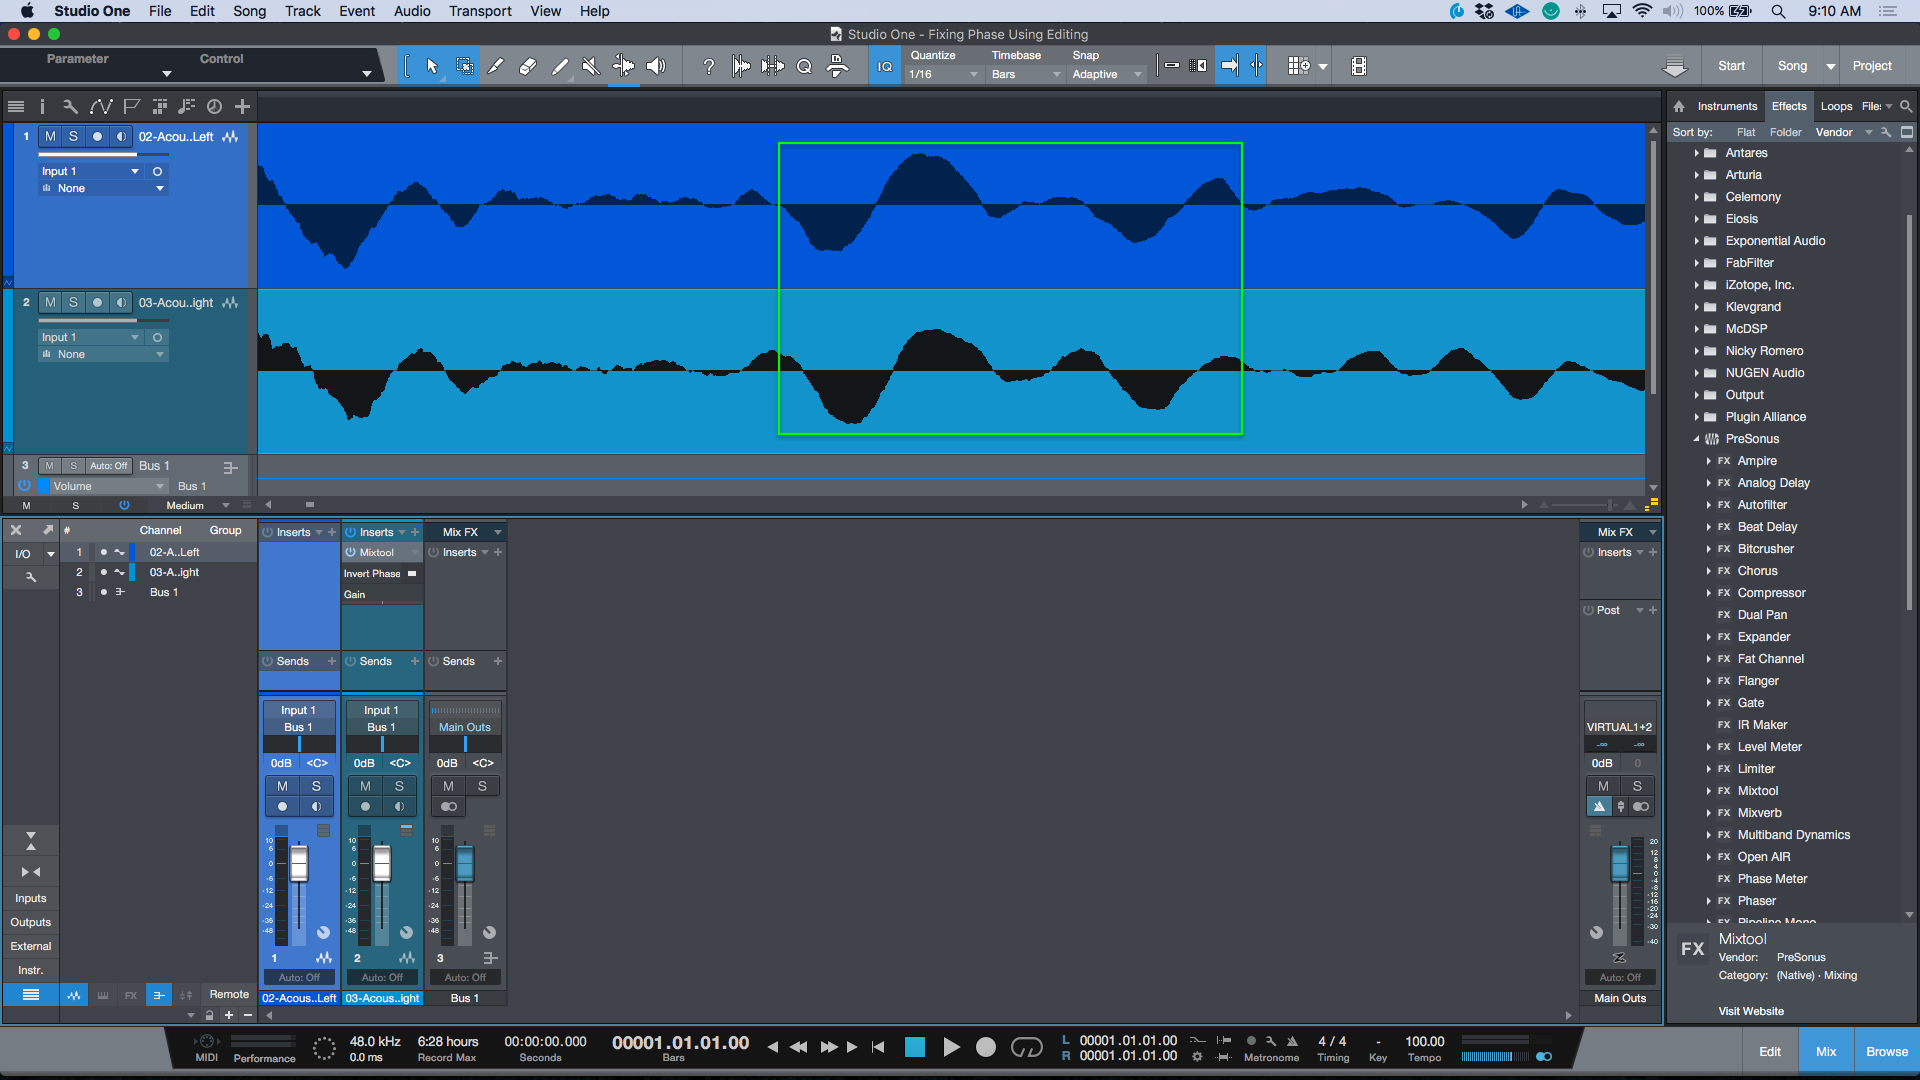1920x1080 pixels.
Task: Open the tempo track clock icon
Action: point(214,106)
